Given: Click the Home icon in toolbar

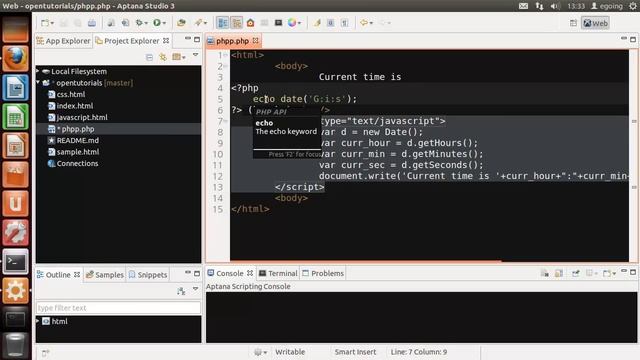Looking at the screenshot, I should point(250,23).
